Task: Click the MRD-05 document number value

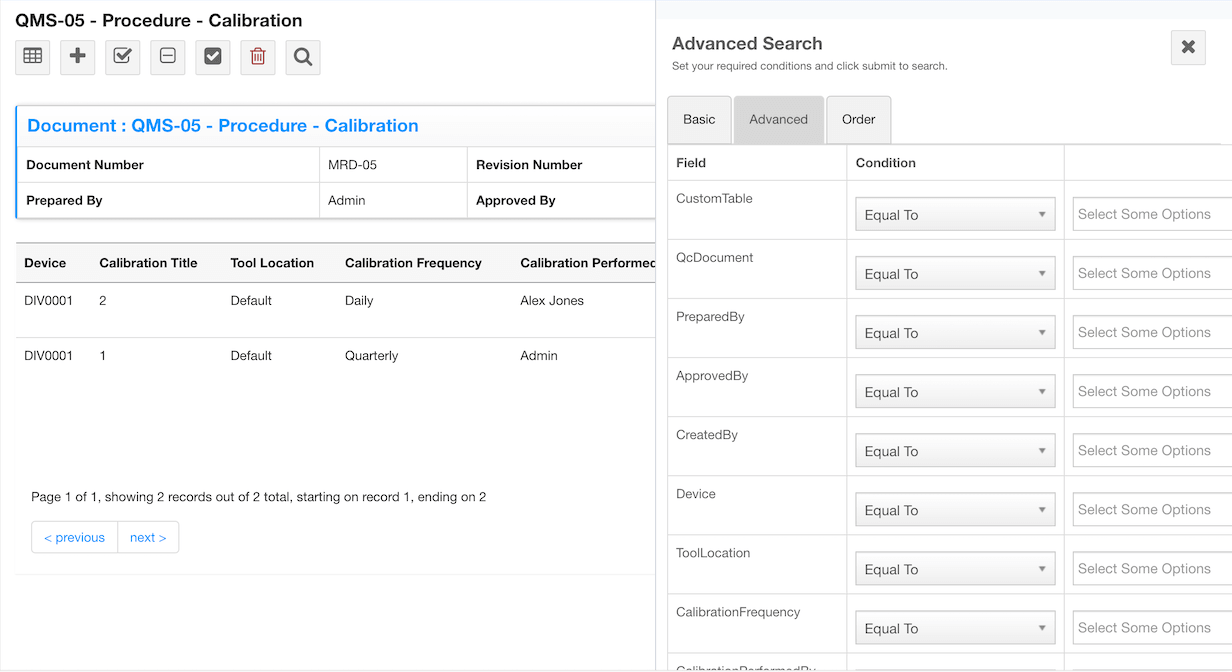Action: pos(352,165)
